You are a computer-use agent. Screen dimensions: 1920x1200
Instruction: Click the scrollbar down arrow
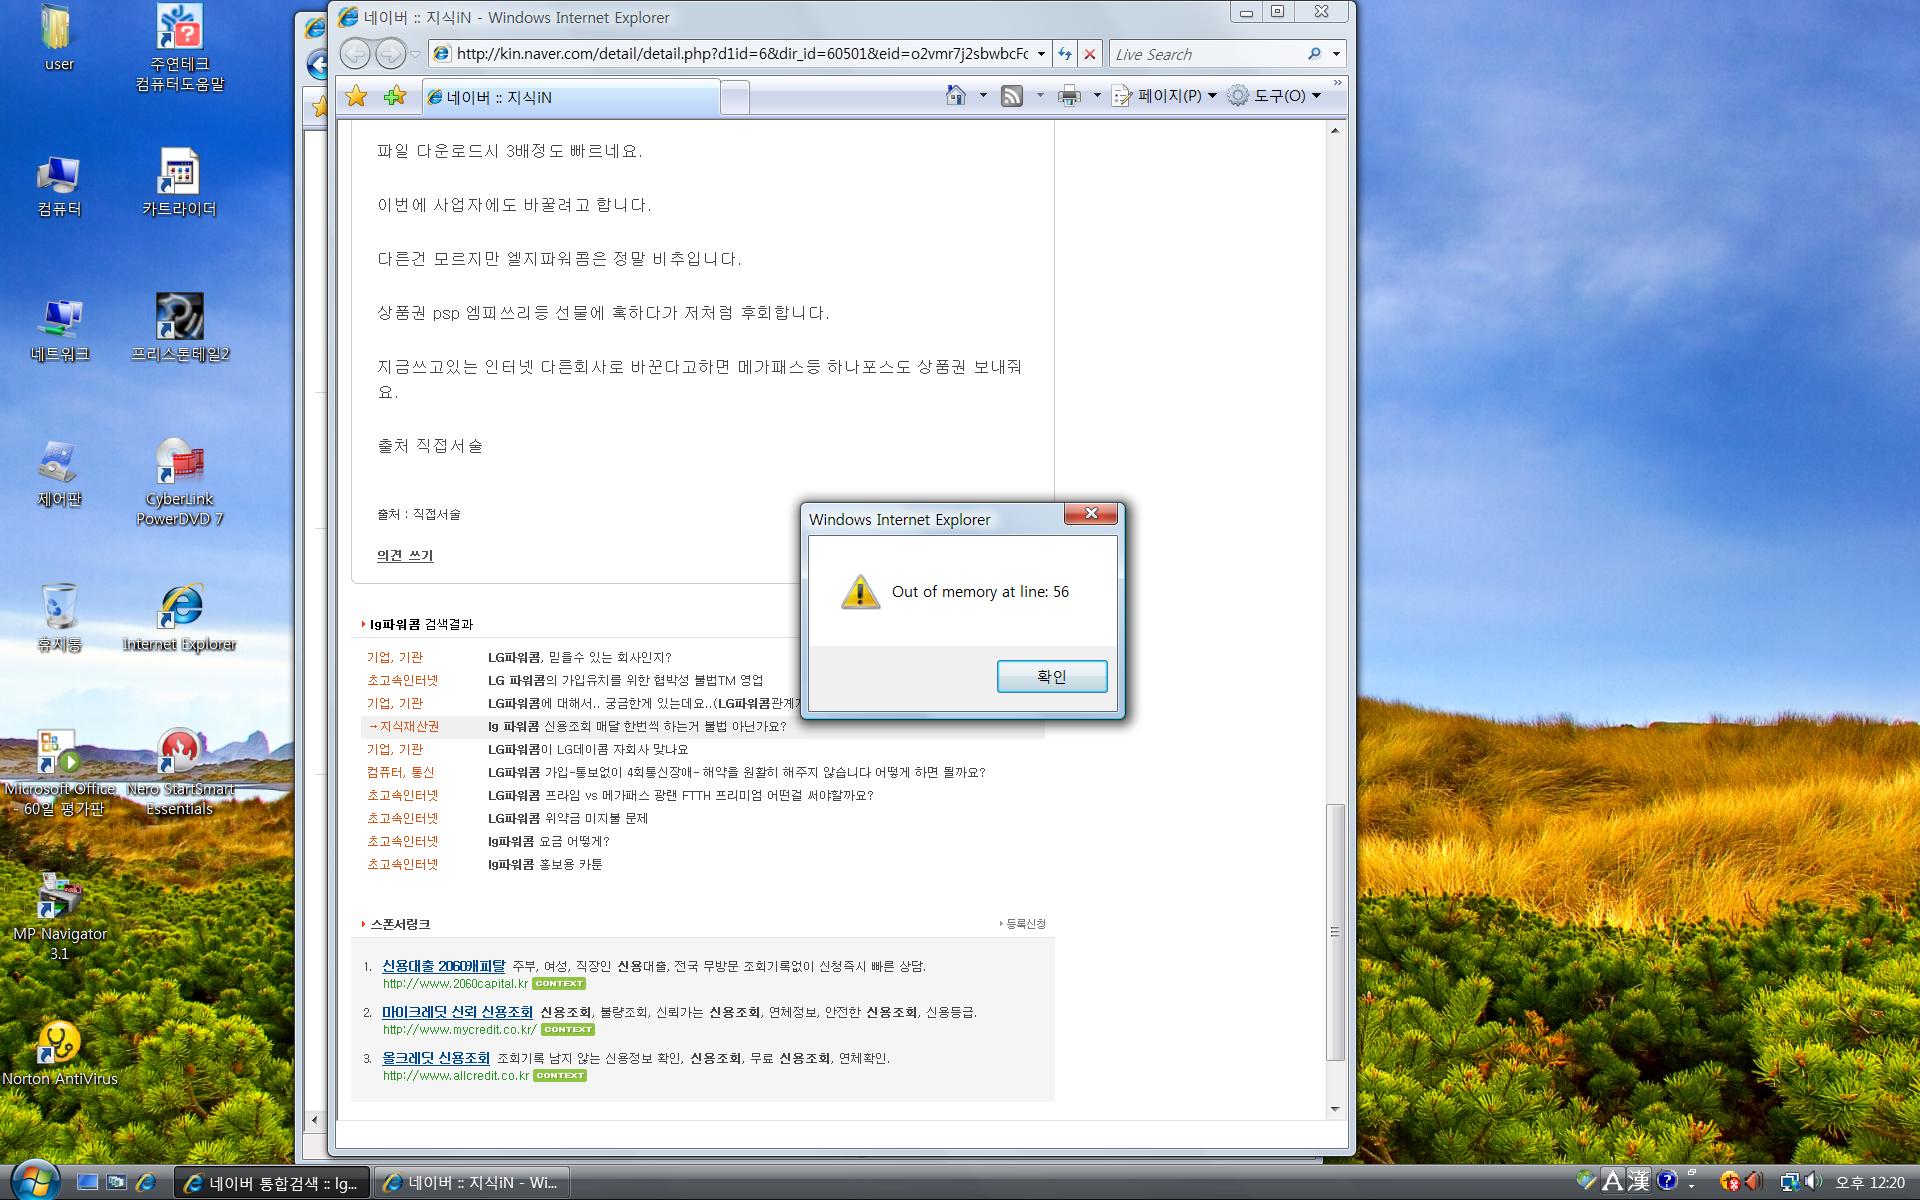pos(1335,1109)
